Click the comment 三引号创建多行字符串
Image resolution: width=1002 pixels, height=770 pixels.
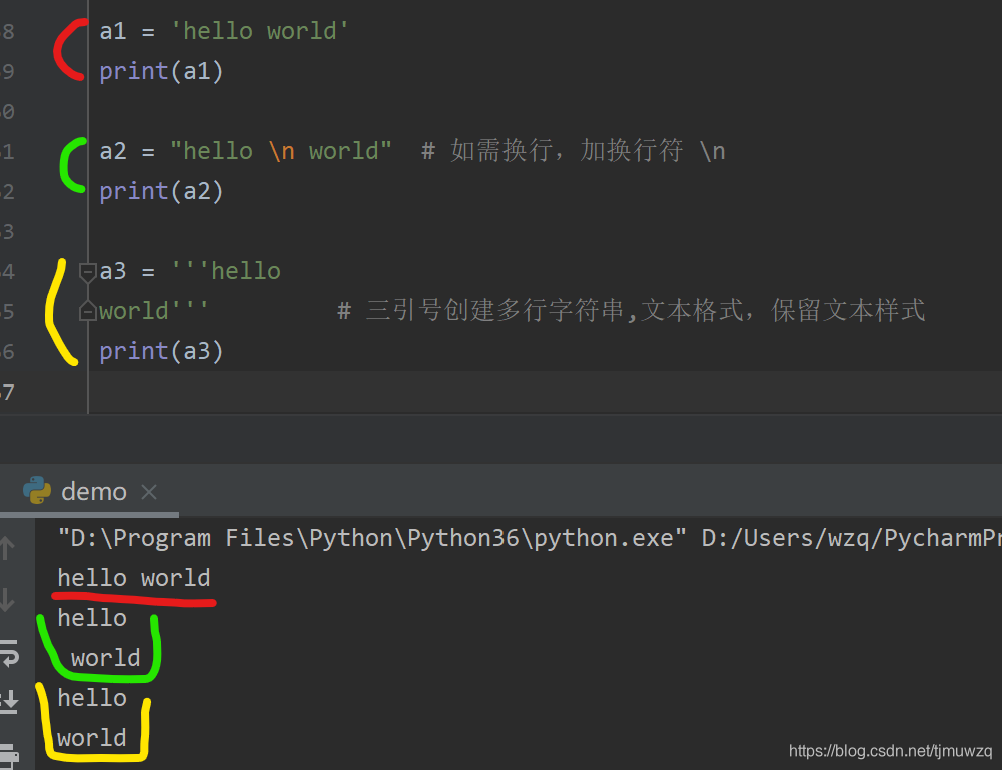click(631, 311)
